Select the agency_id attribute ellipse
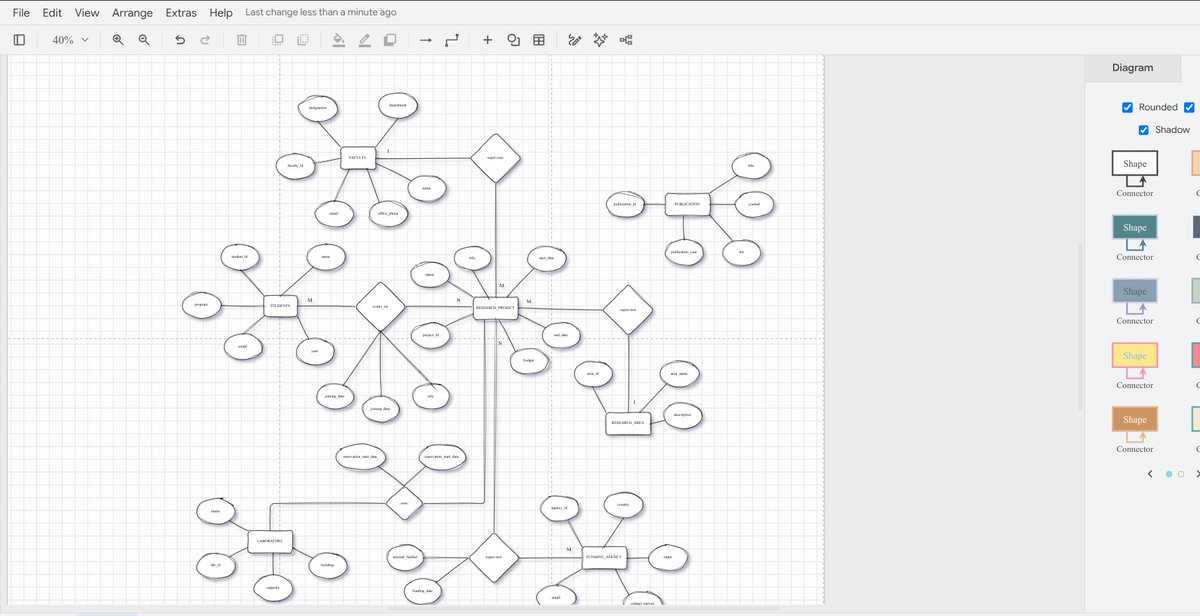Image resolution: width=1200 pixels, height=616 pixels. point(559,508)
